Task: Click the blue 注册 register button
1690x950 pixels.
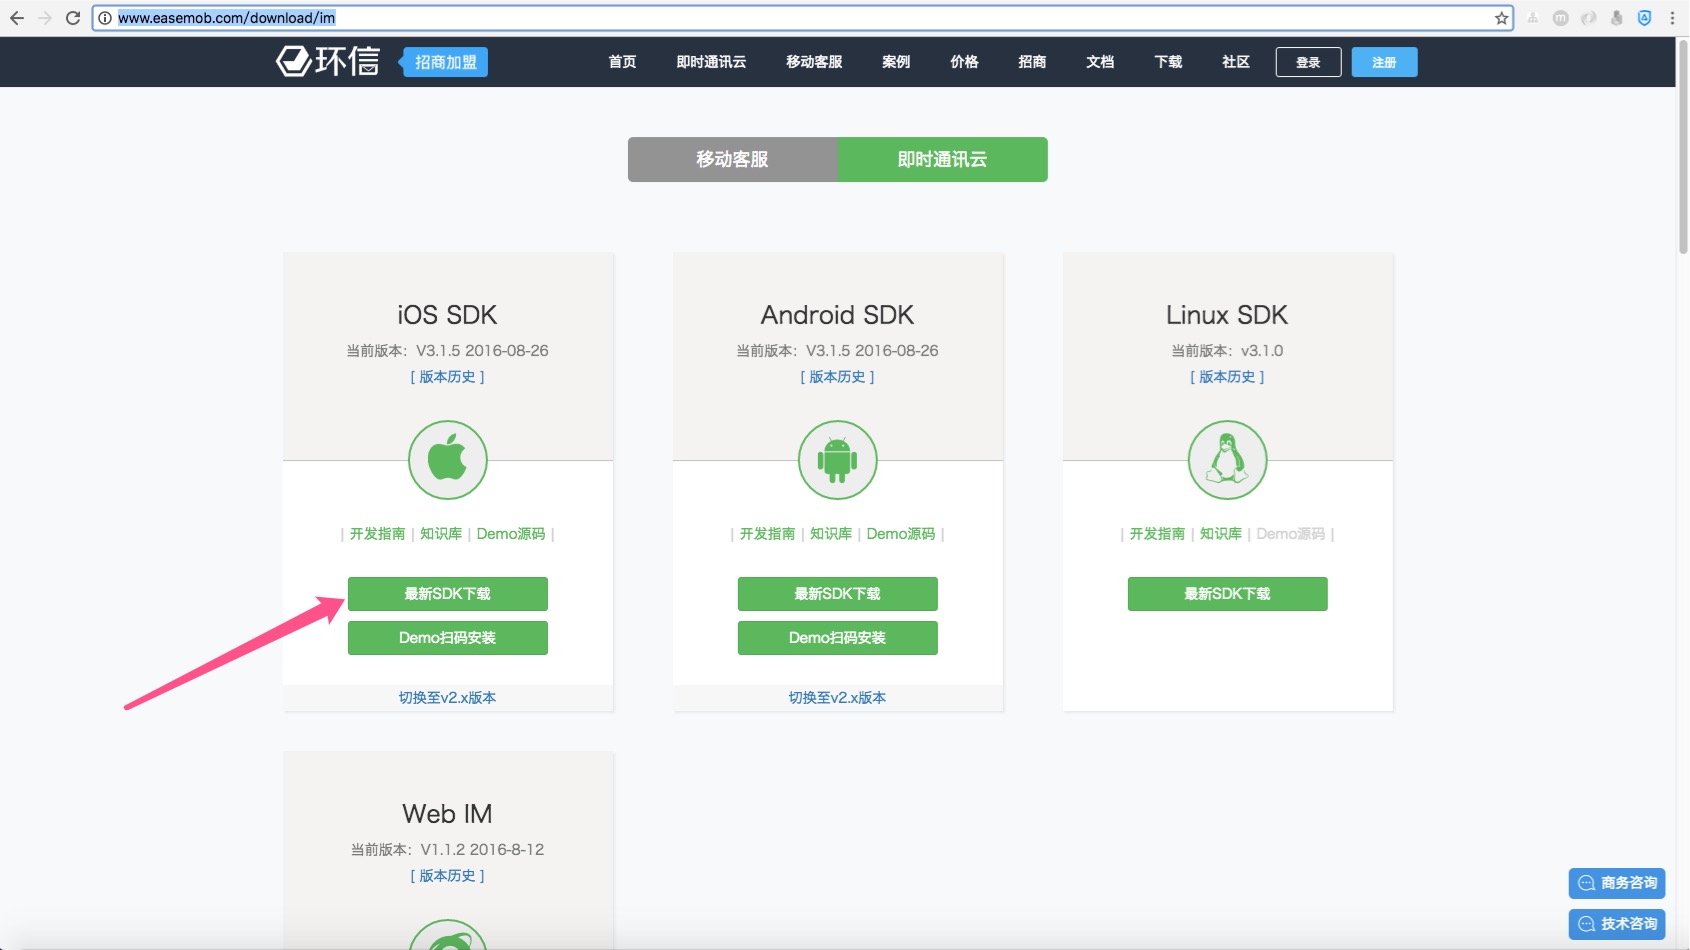Action: tap(1384, 62)
